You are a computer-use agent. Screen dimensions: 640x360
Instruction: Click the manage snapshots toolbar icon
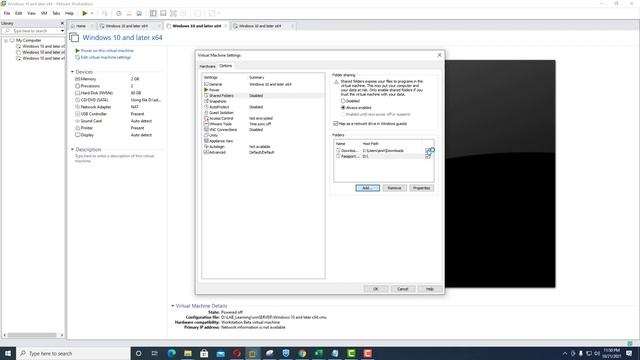click(x=139, y=13)
